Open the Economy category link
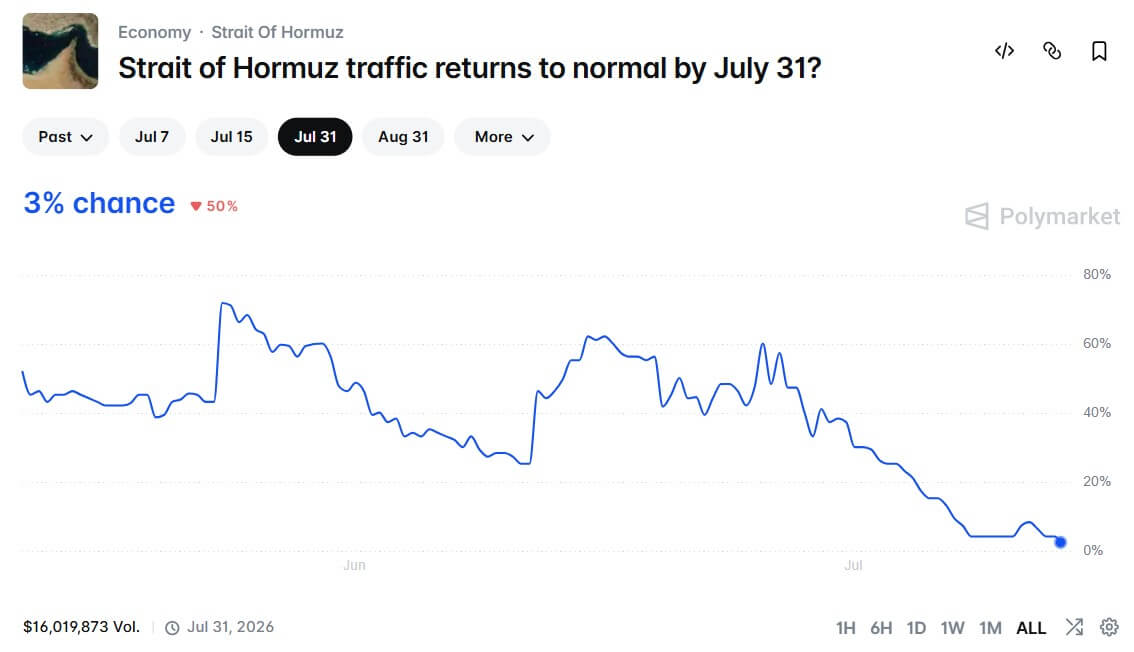 pos(154,33)
